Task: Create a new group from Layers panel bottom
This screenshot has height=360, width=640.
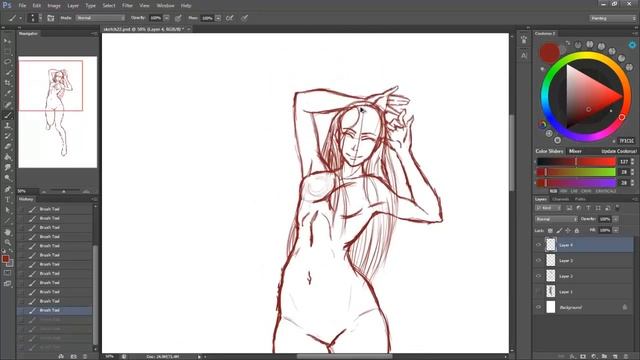Action: [x=604, y=356]
